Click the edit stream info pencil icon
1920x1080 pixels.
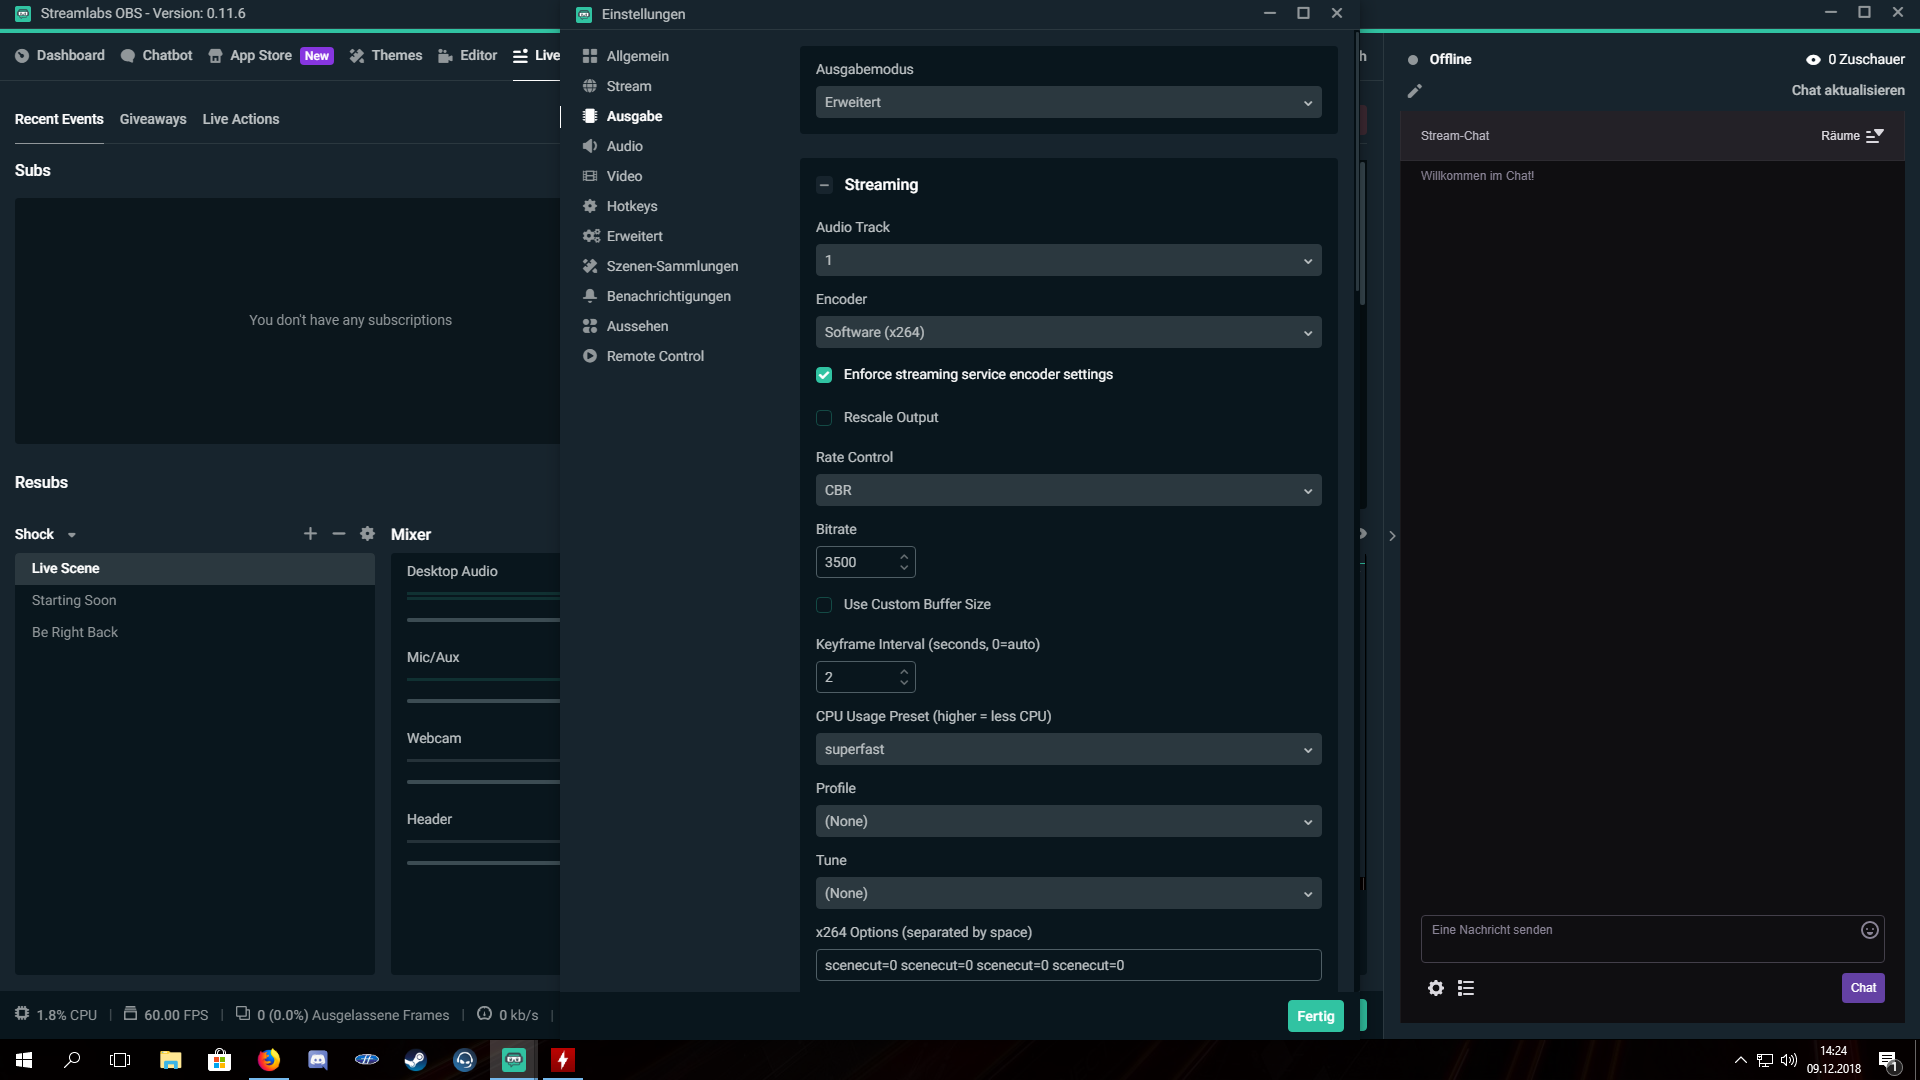coord(1414,91)
